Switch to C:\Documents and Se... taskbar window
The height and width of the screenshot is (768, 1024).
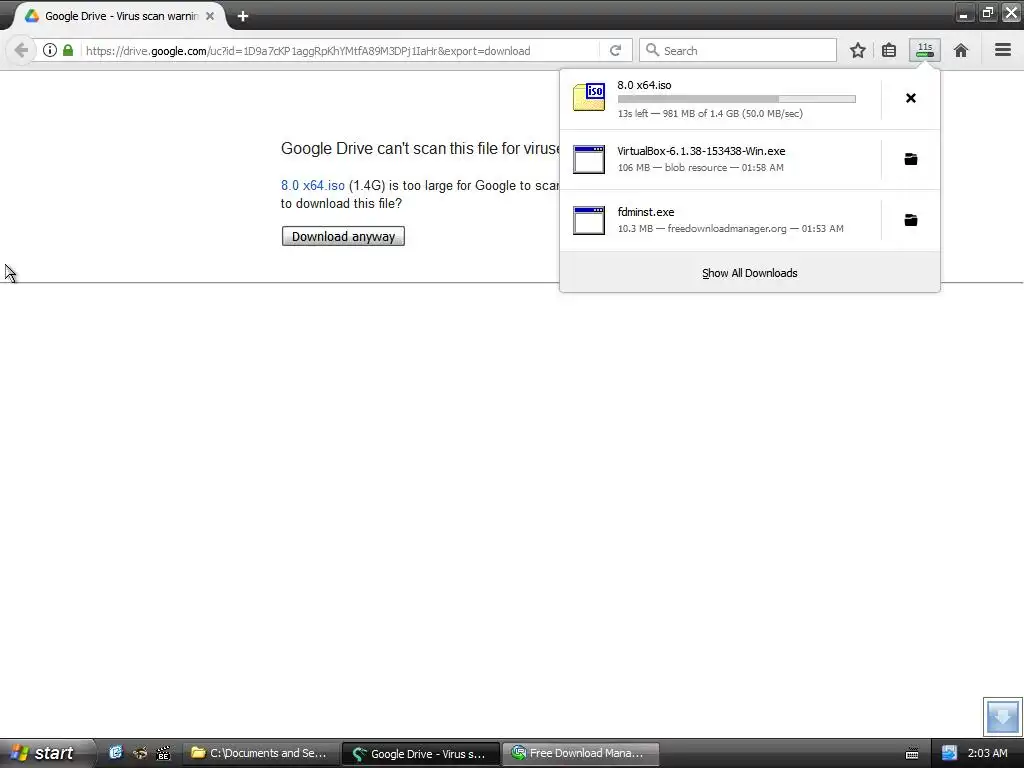click(260, 753)
